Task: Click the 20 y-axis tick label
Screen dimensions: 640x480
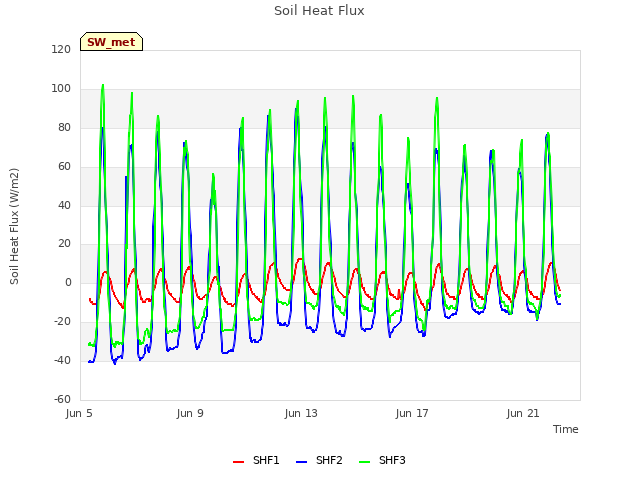Action: point(64,244)
